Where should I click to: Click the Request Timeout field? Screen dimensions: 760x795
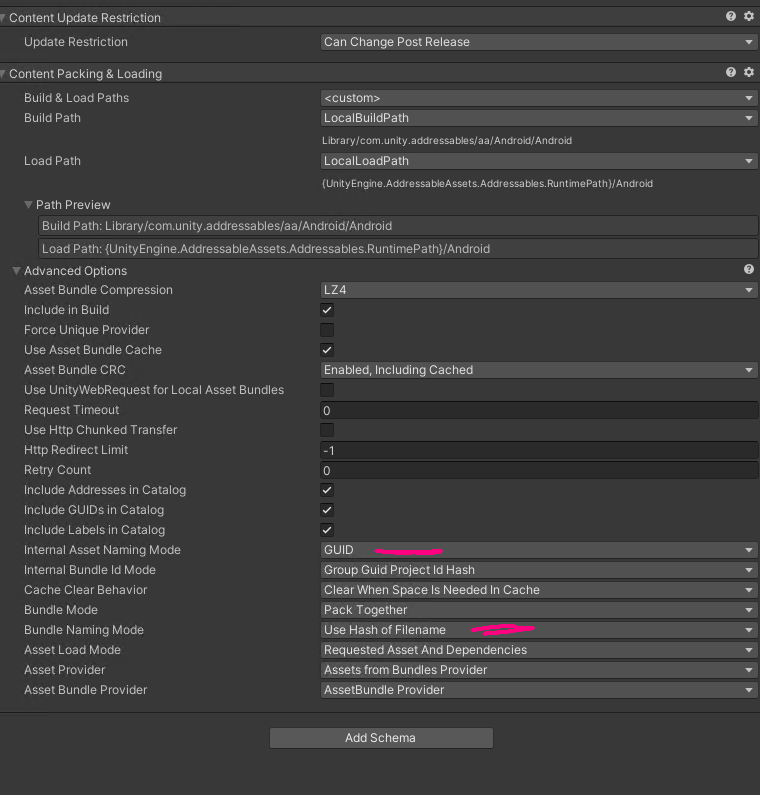(538, 410)
